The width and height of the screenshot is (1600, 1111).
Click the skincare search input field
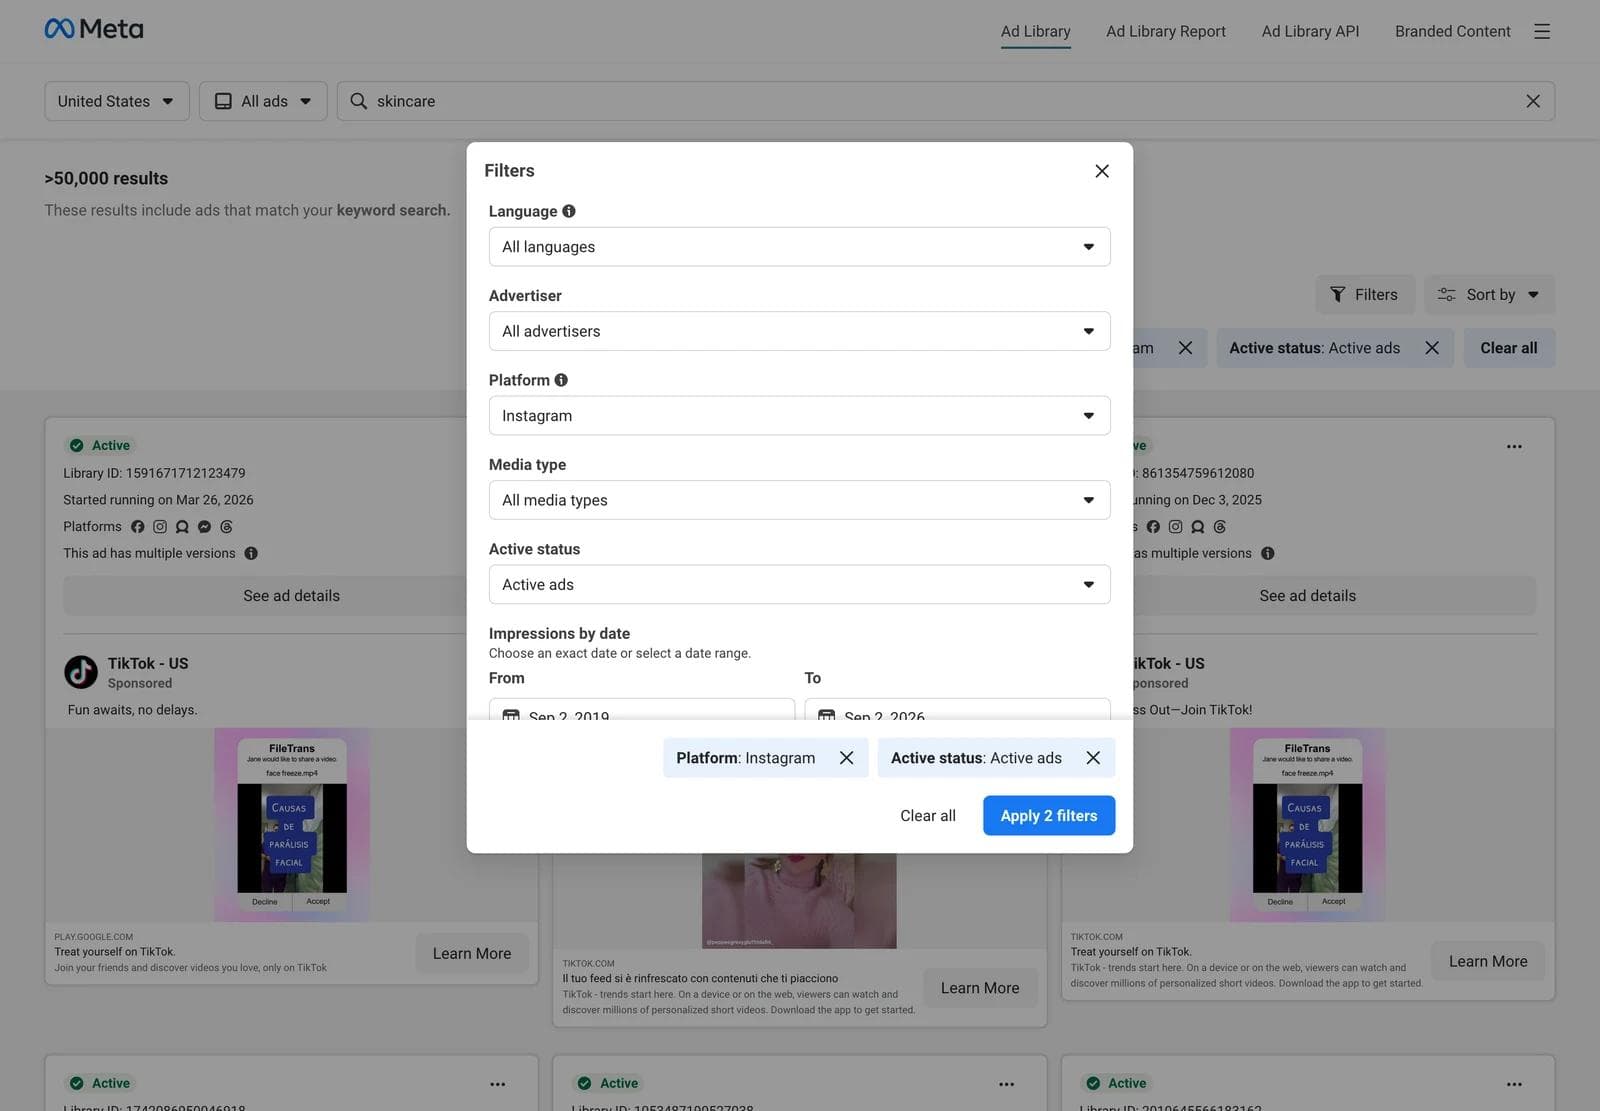tap(946, 101)
